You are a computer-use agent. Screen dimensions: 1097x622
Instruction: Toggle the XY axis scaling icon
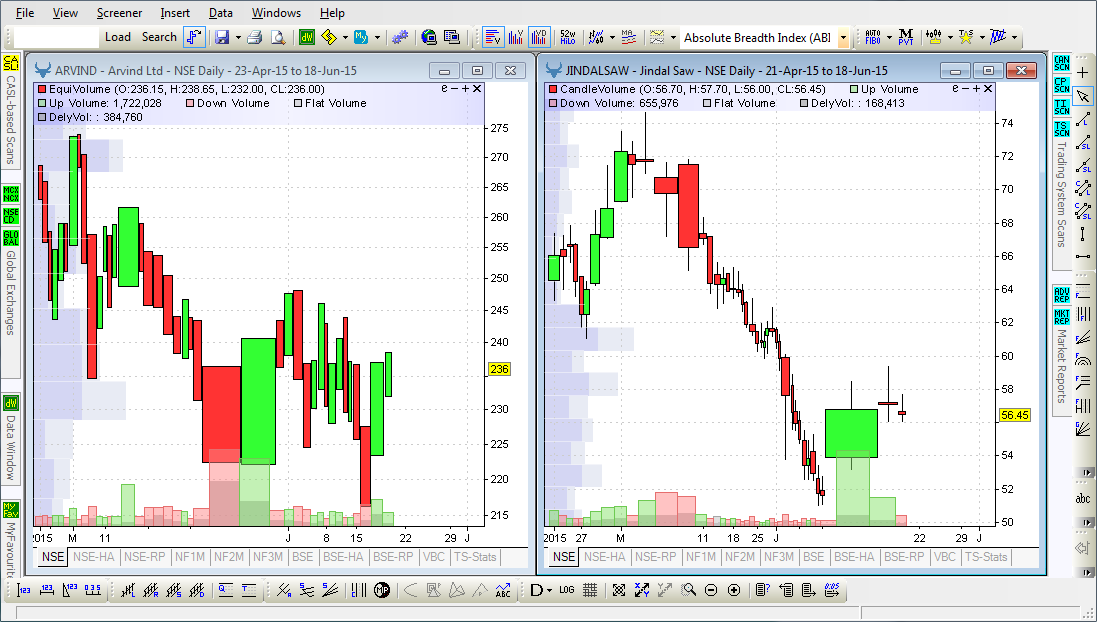(642, 590)
